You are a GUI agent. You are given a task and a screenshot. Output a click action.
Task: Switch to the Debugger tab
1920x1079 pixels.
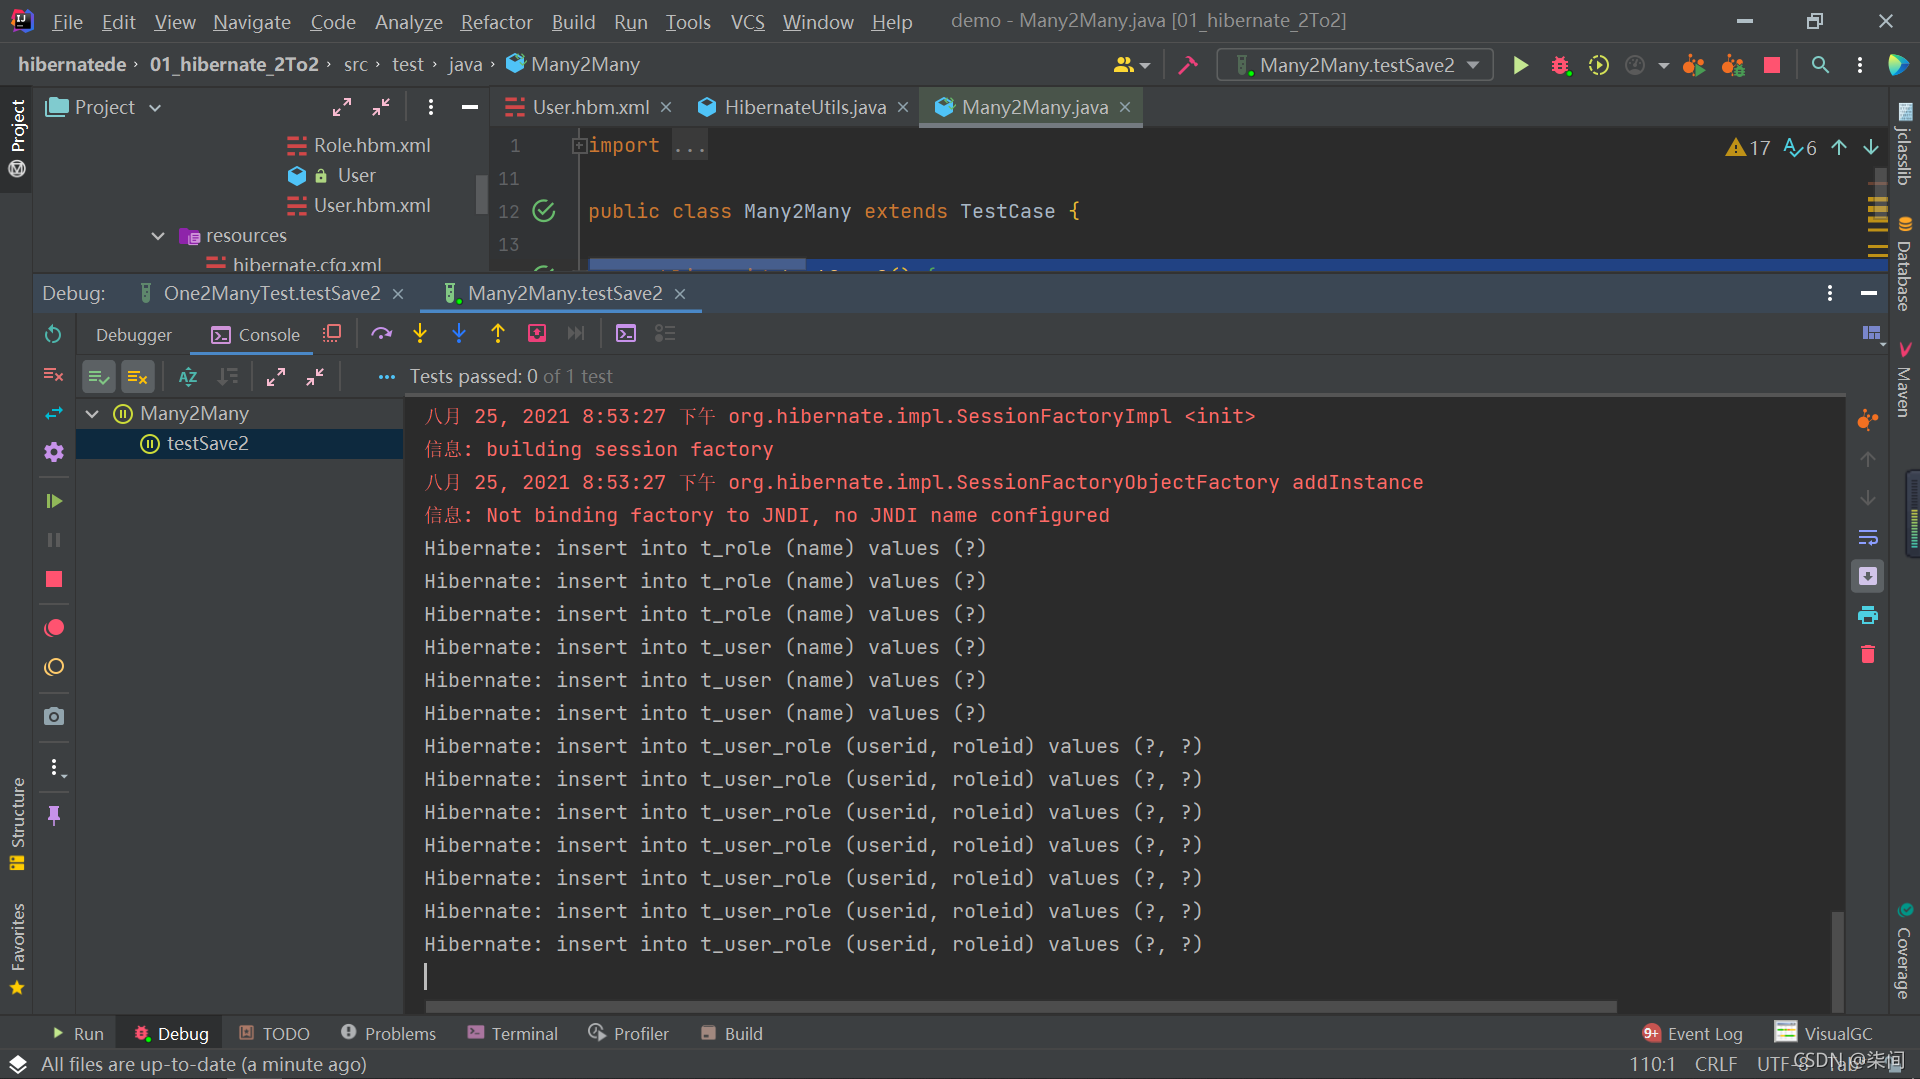(x=134, y=335)
